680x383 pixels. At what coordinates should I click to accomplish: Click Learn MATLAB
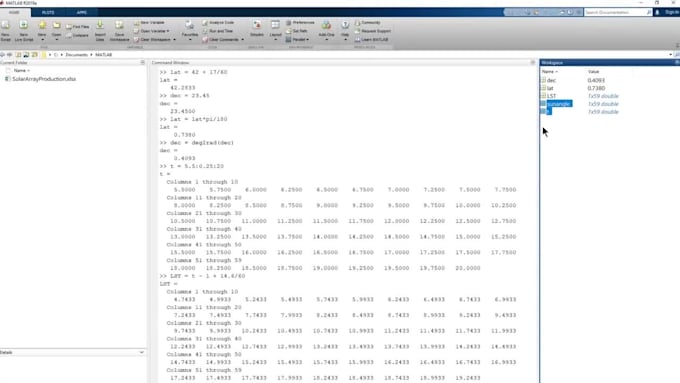pos(372,39)
